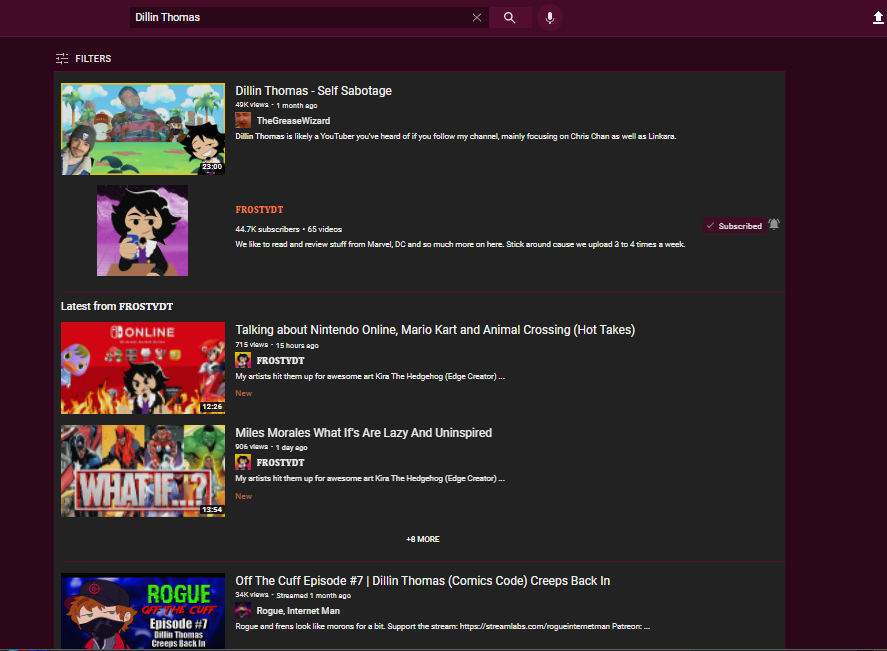Click into the Dillin Thomas search field
Viewport: 887px width, 651px height.
point(300,18)
